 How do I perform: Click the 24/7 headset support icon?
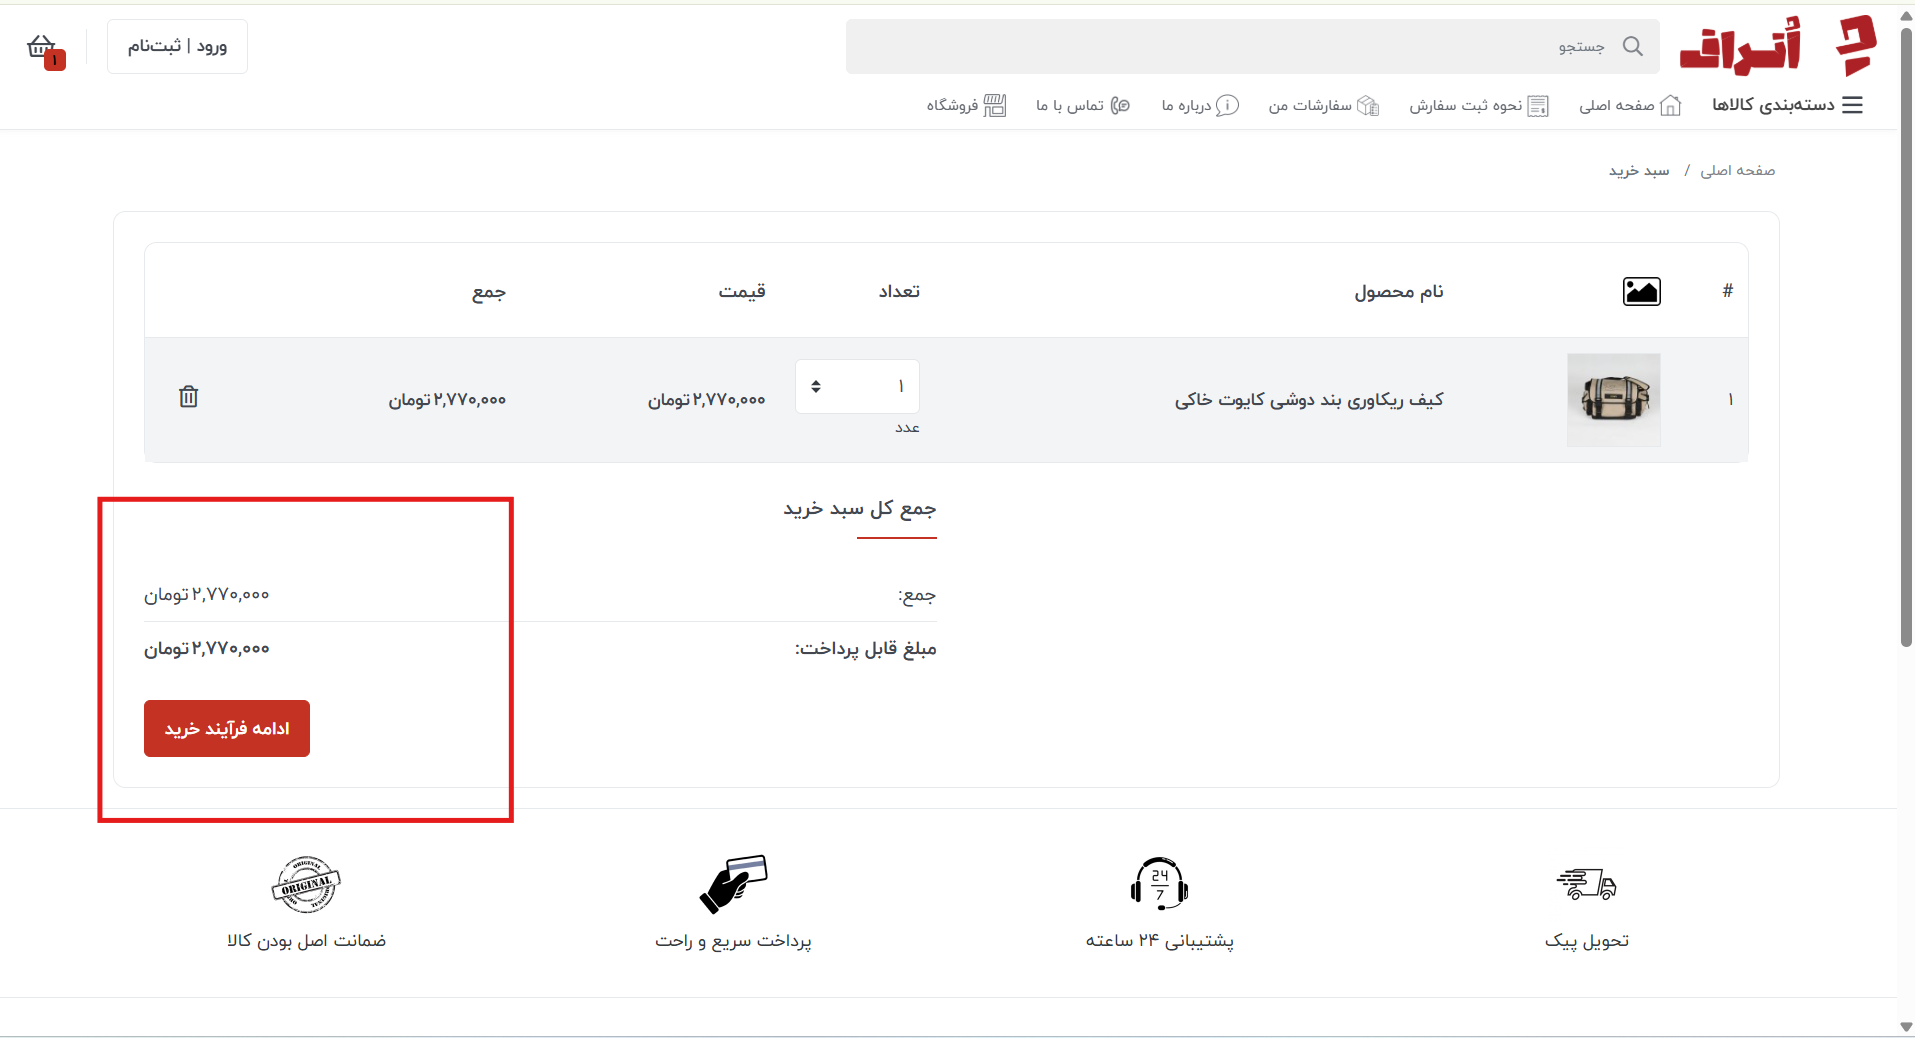pos(1159,884)
